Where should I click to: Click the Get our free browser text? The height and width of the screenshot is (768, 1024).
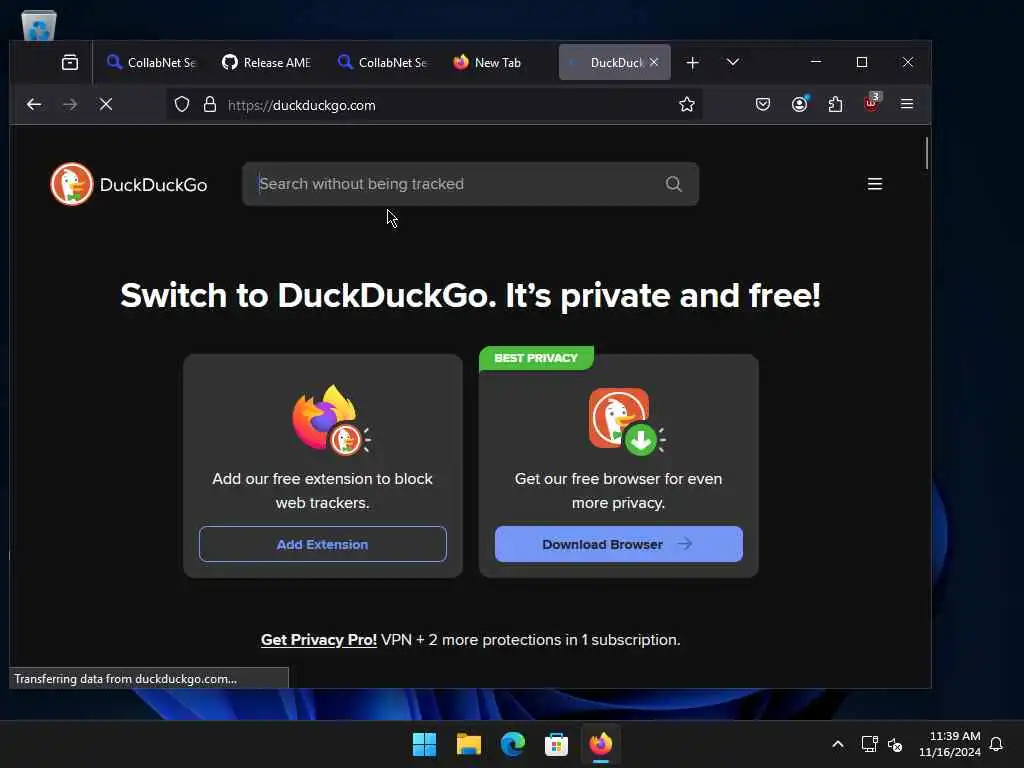click(x=618, y=490)
